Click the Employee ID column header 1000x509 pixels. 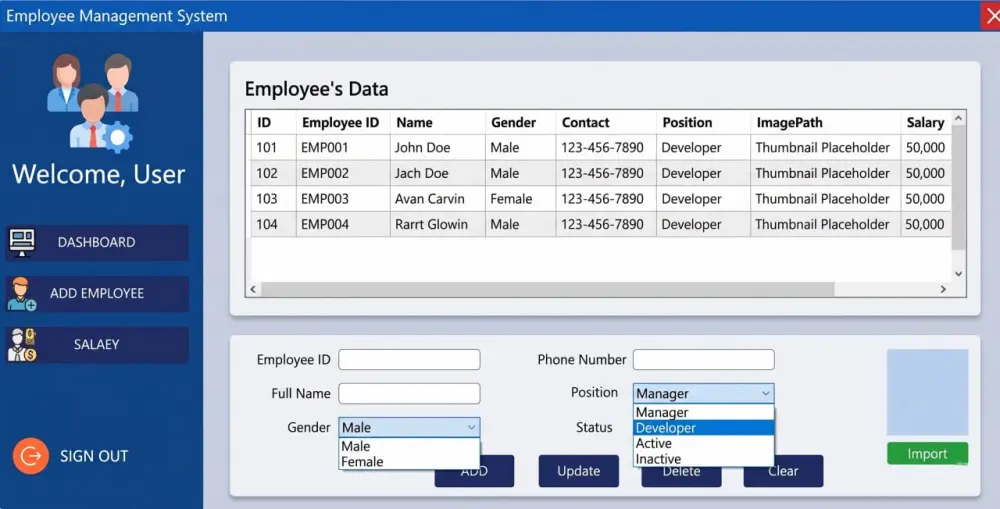point(343,122)
